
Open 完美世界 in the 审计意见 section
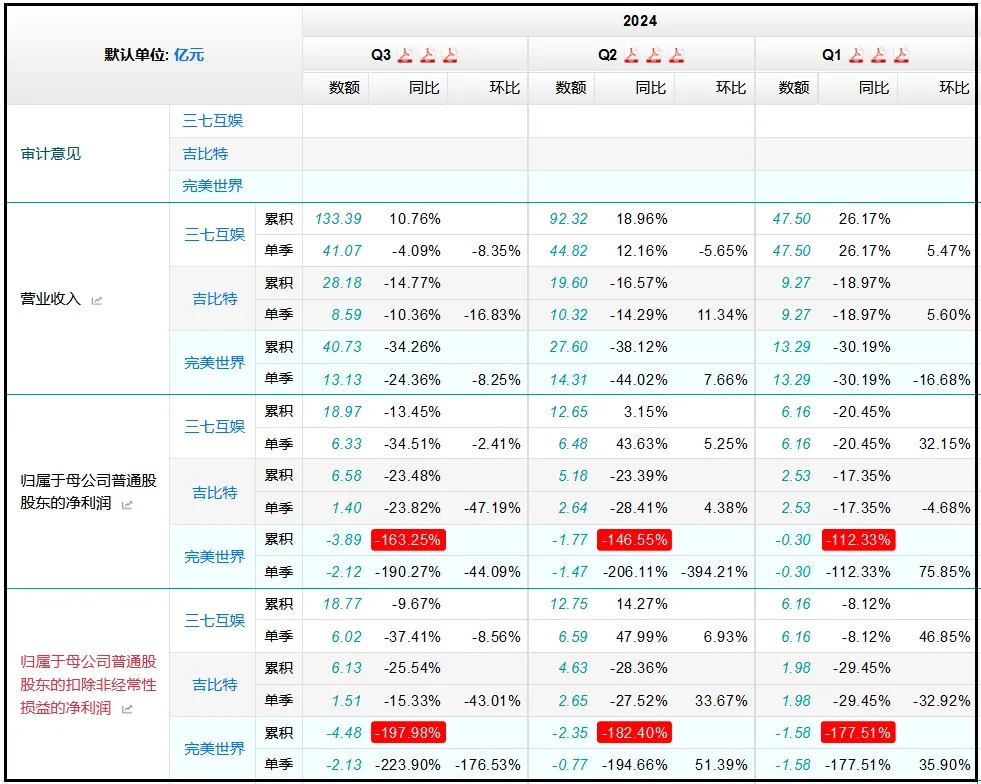click(x=213, y=186)
